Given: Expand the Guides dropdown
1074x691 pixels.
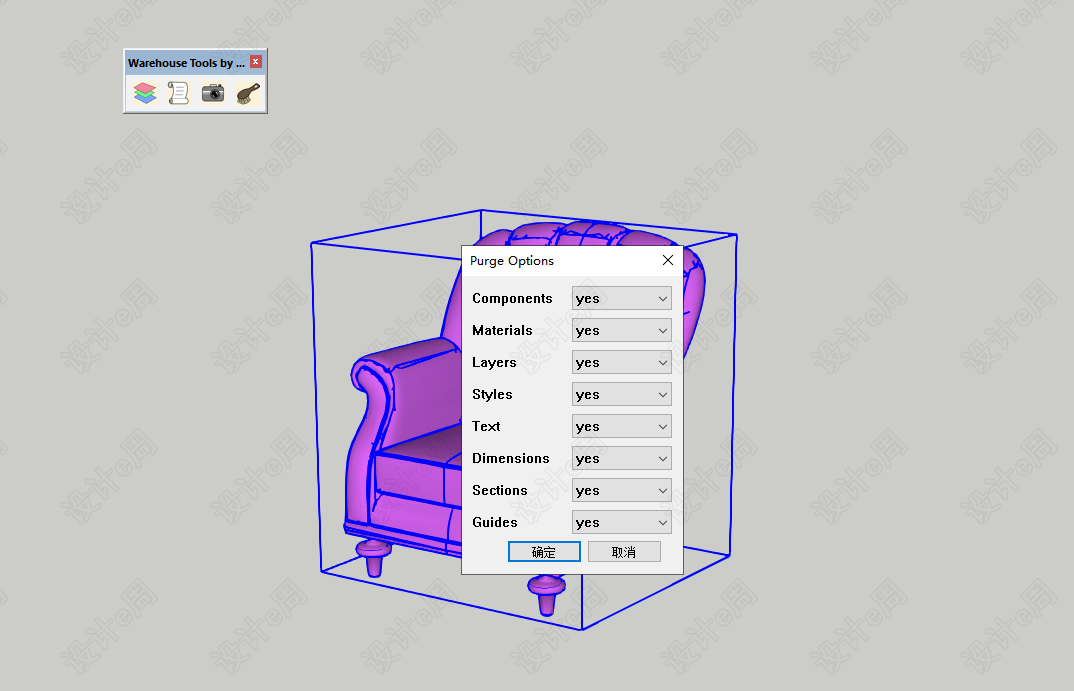Looking at the screenshot, I should [621, 522].
